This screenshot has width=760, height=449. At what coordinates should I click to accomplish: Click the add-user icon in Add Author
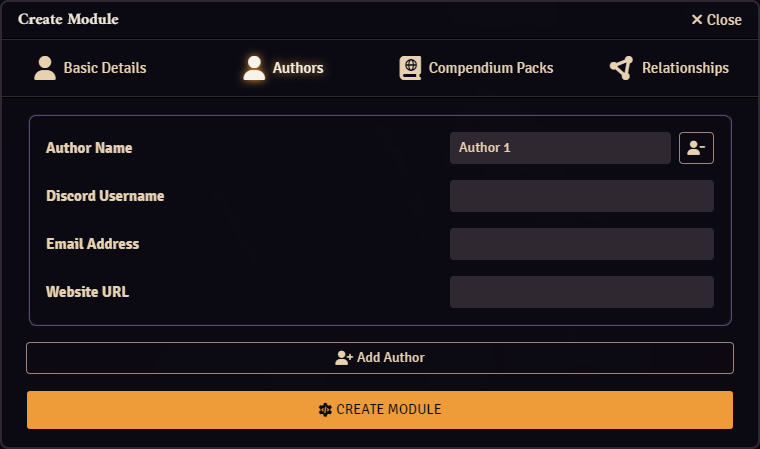pos(344,358)
